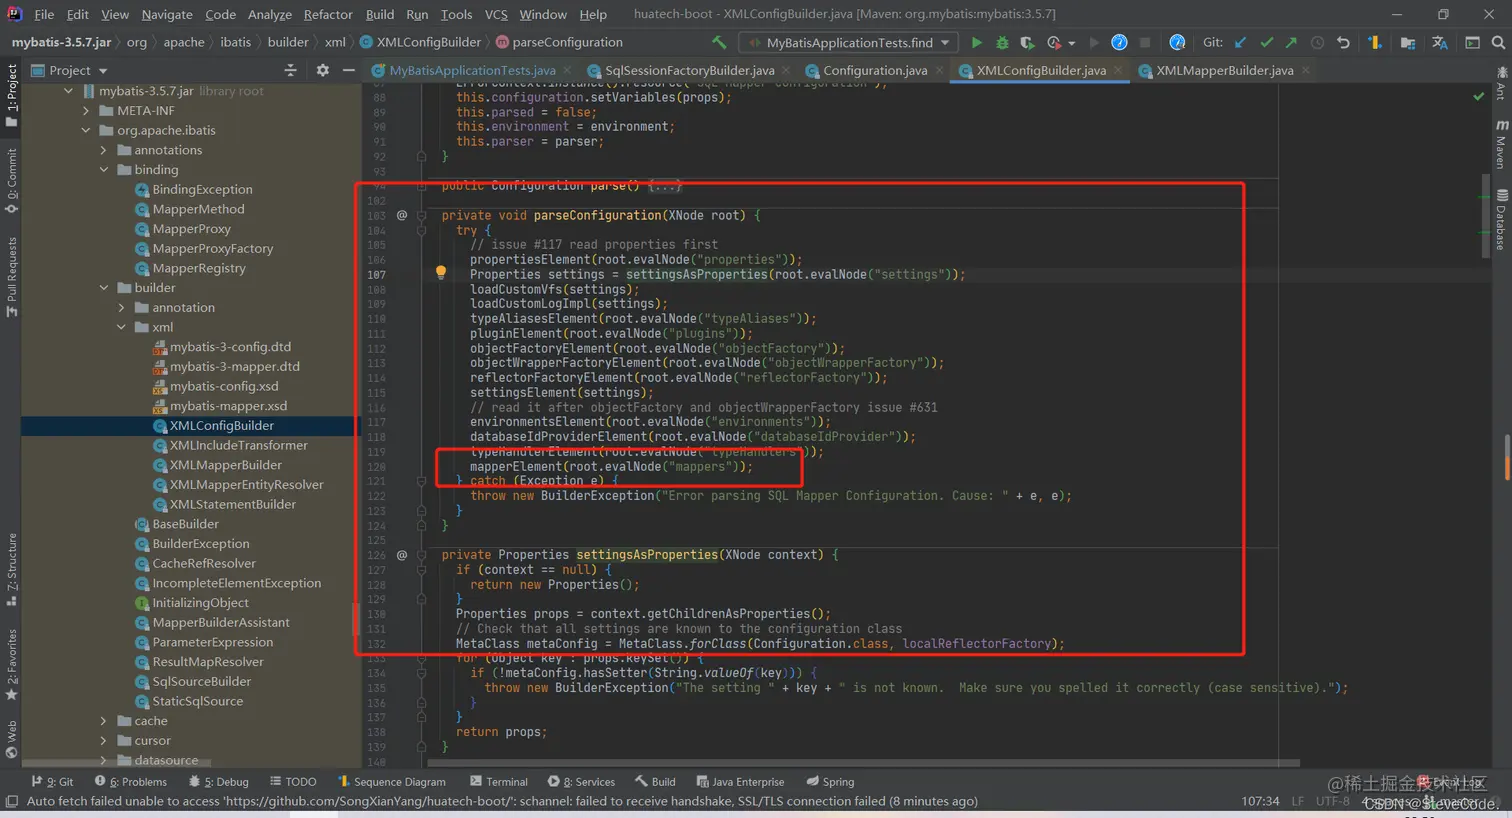The width and height of the screenshot is (1512, 818).
Task: Start debugging with the bug icon
Action: pos(1002,42)
